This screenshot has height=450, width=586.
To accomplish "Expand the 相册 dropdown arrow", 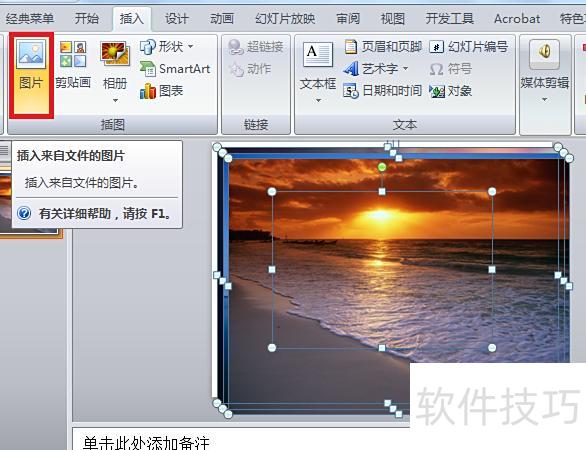I will [x=115, y=100].
